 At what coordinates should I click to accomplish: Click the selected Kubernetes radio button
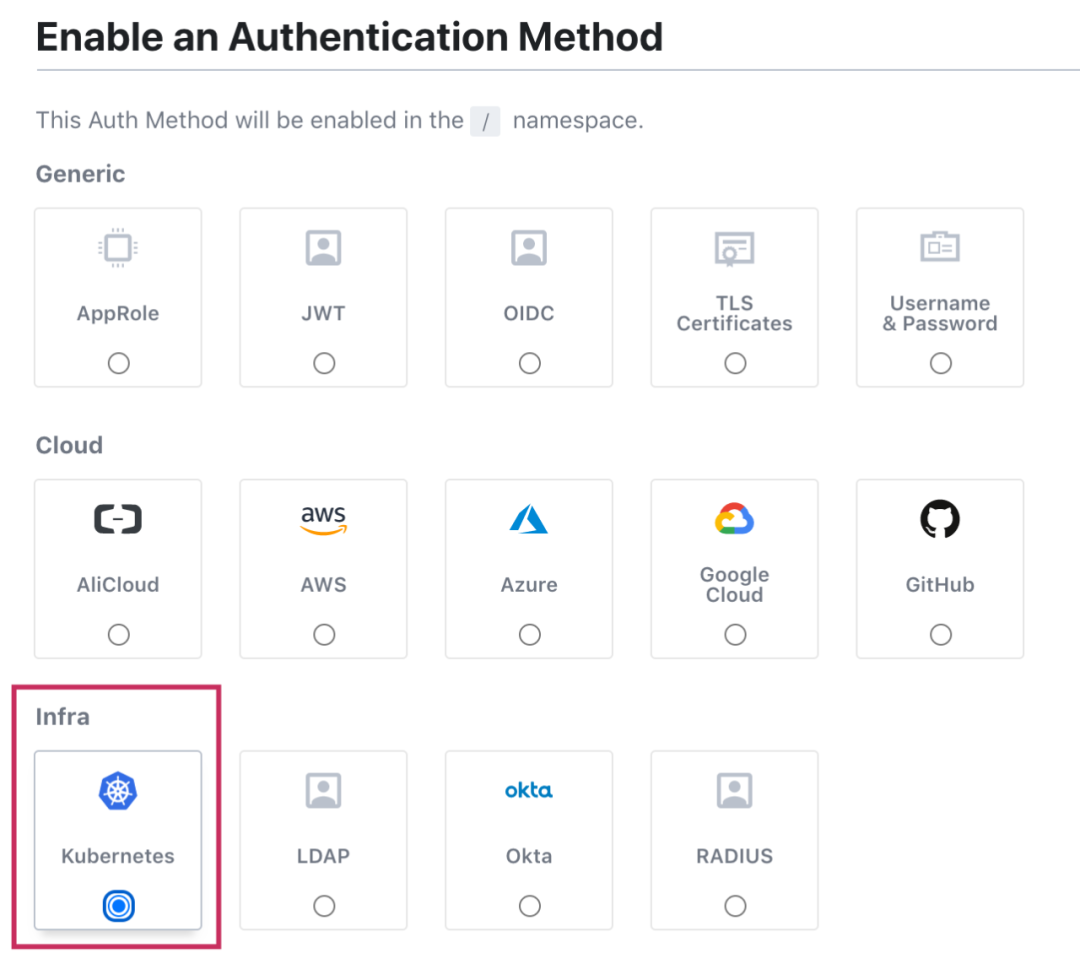[118, 906]
